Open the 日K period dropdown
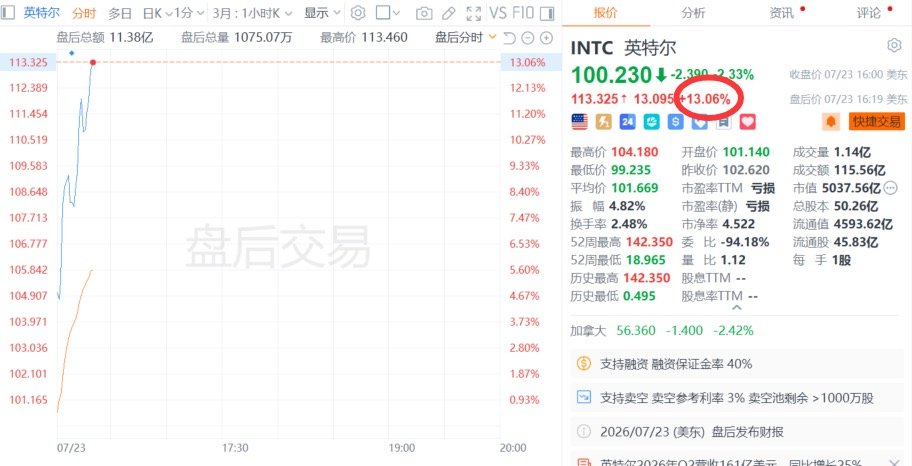912x466 pixels. (158, 13)
